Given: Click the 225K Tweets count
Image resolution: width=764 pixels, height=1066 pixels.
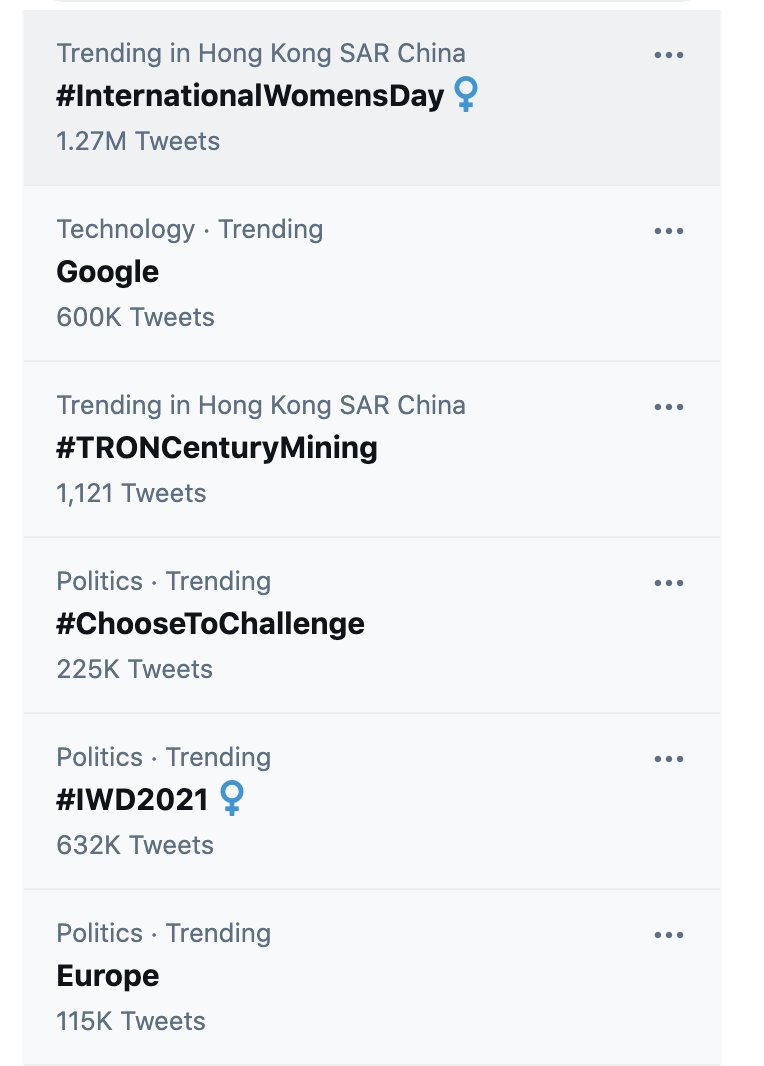Looking at the screenshot, I should click(x=135, y=670).
